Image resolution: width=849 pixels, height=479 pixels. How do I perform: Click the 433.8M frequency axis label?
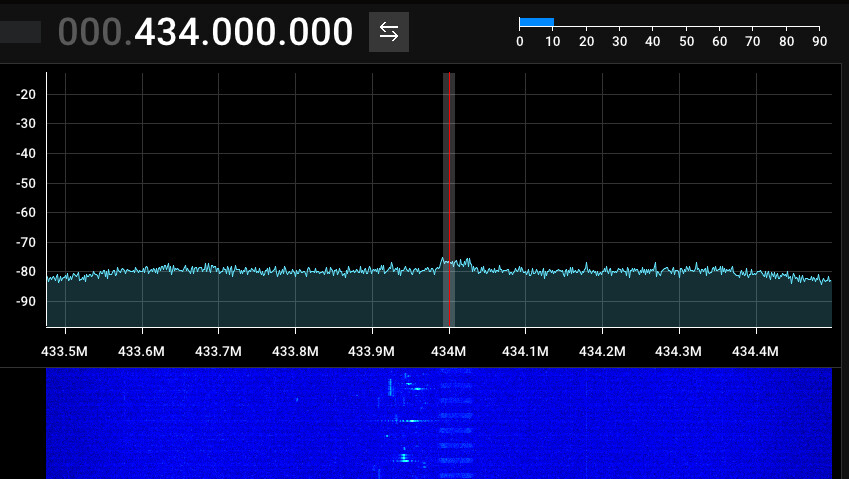click(x=295, y=351)
